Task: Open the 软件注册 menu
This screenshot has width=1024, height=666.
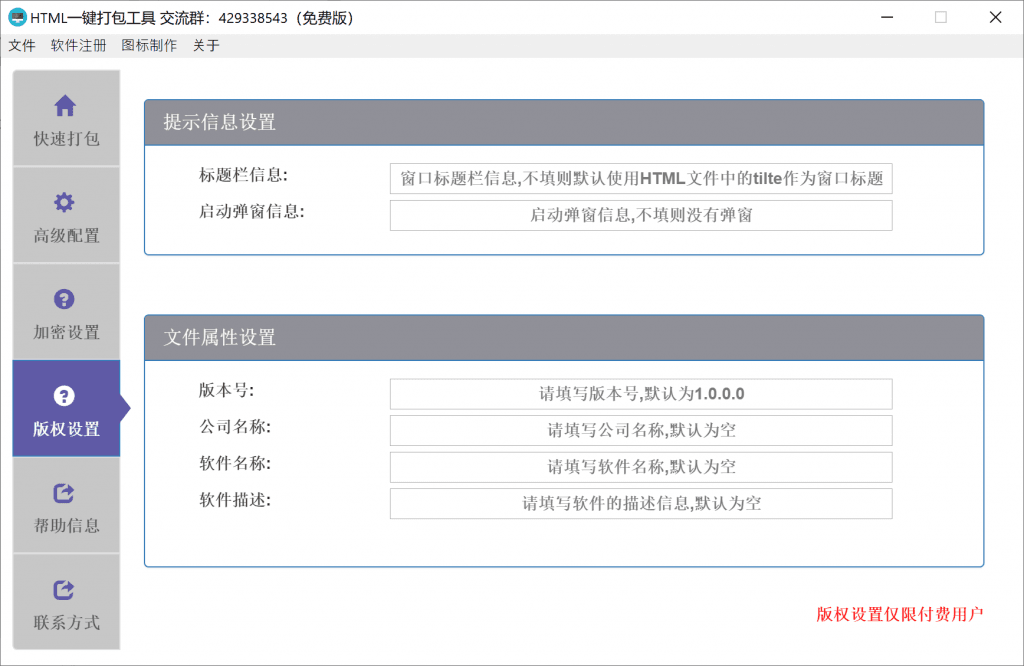Action: click(77, 45)
